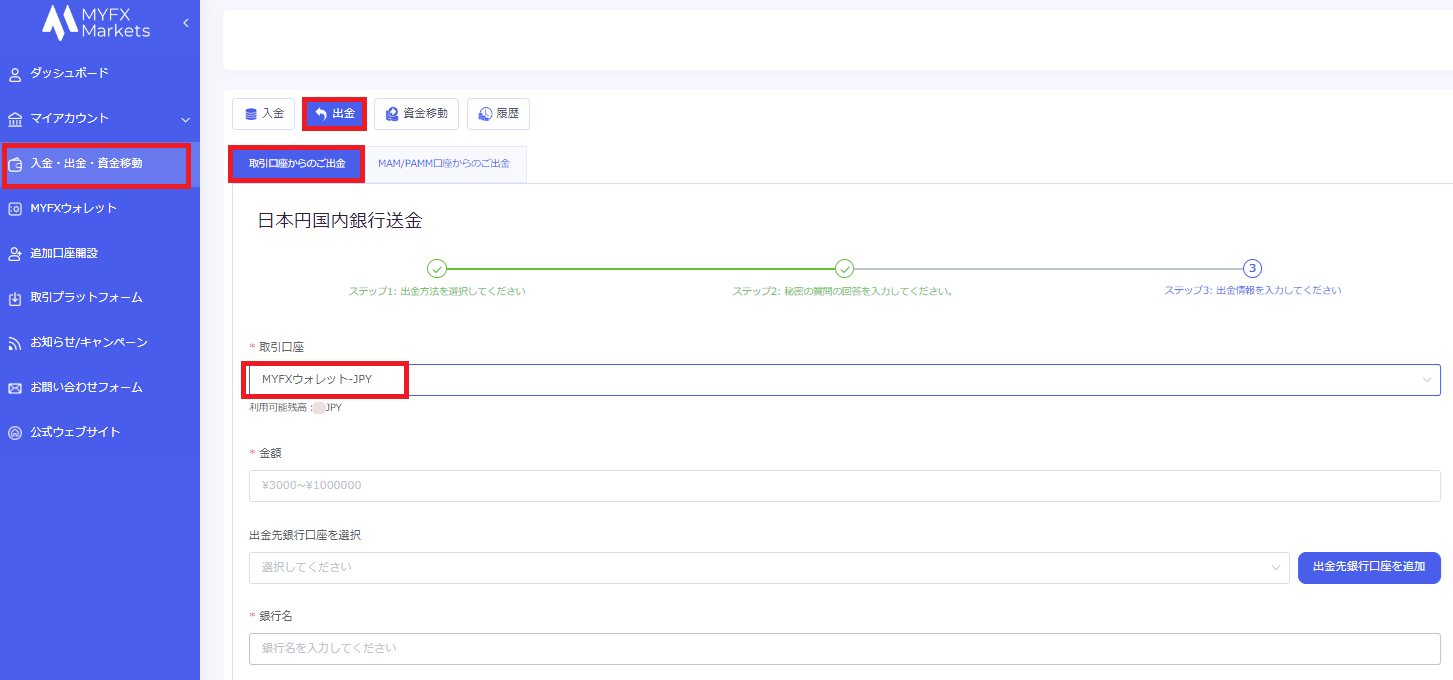This screenshot has height=680, width=1453.
Task: Click the 日本円国内銀行送金 heading
Action: tap(340, 221)
